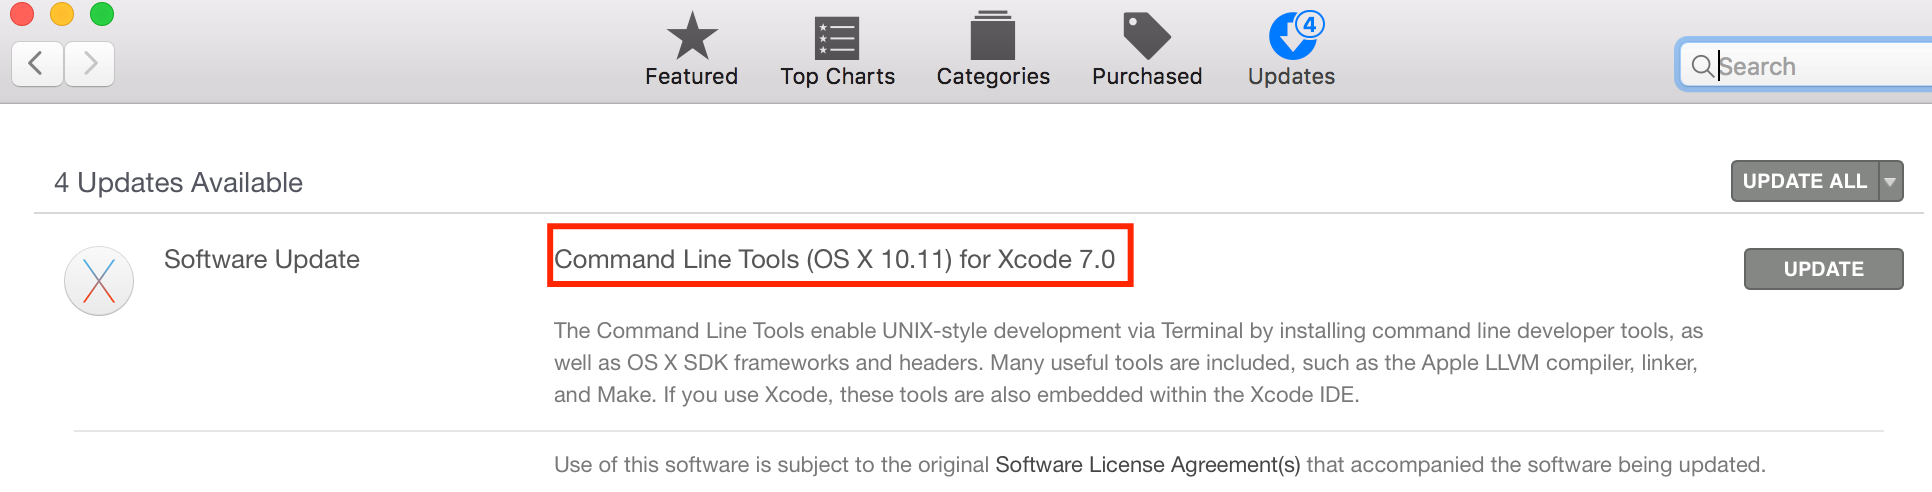
Task: Close the App Store window
Action: click(x=21, y=14)
